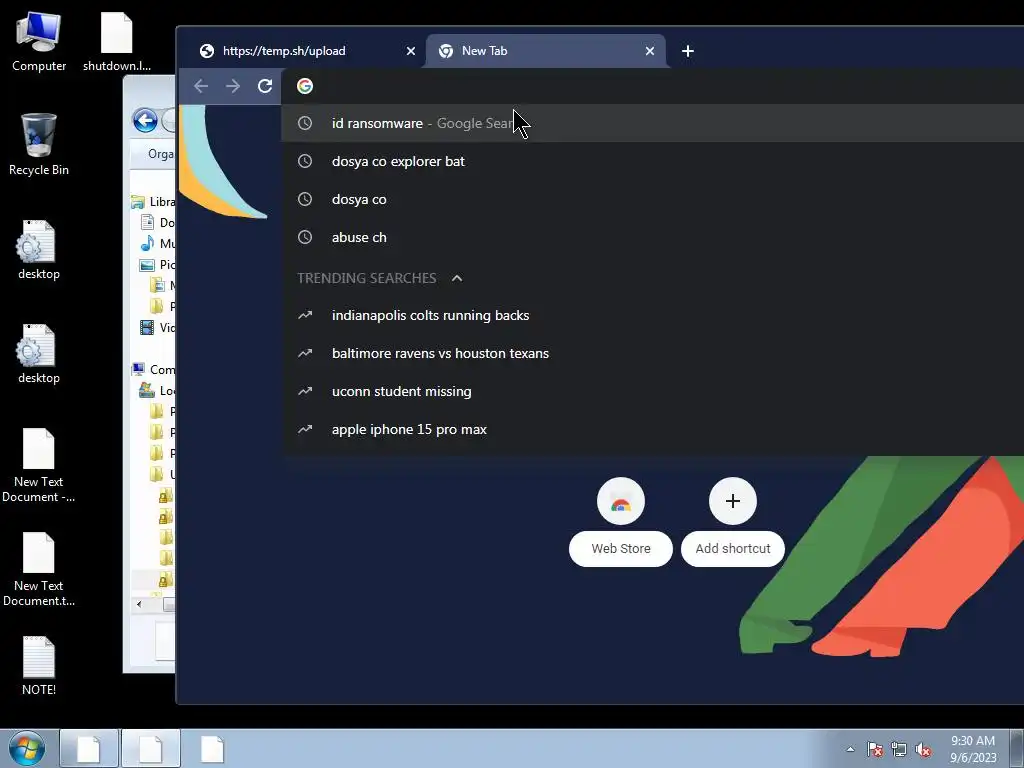This screenshot has height=768, width=1024.
Task: Click trending arrow icon beside 'uconn student missing'
Action: pyautogui.click(x=305, y=391)
